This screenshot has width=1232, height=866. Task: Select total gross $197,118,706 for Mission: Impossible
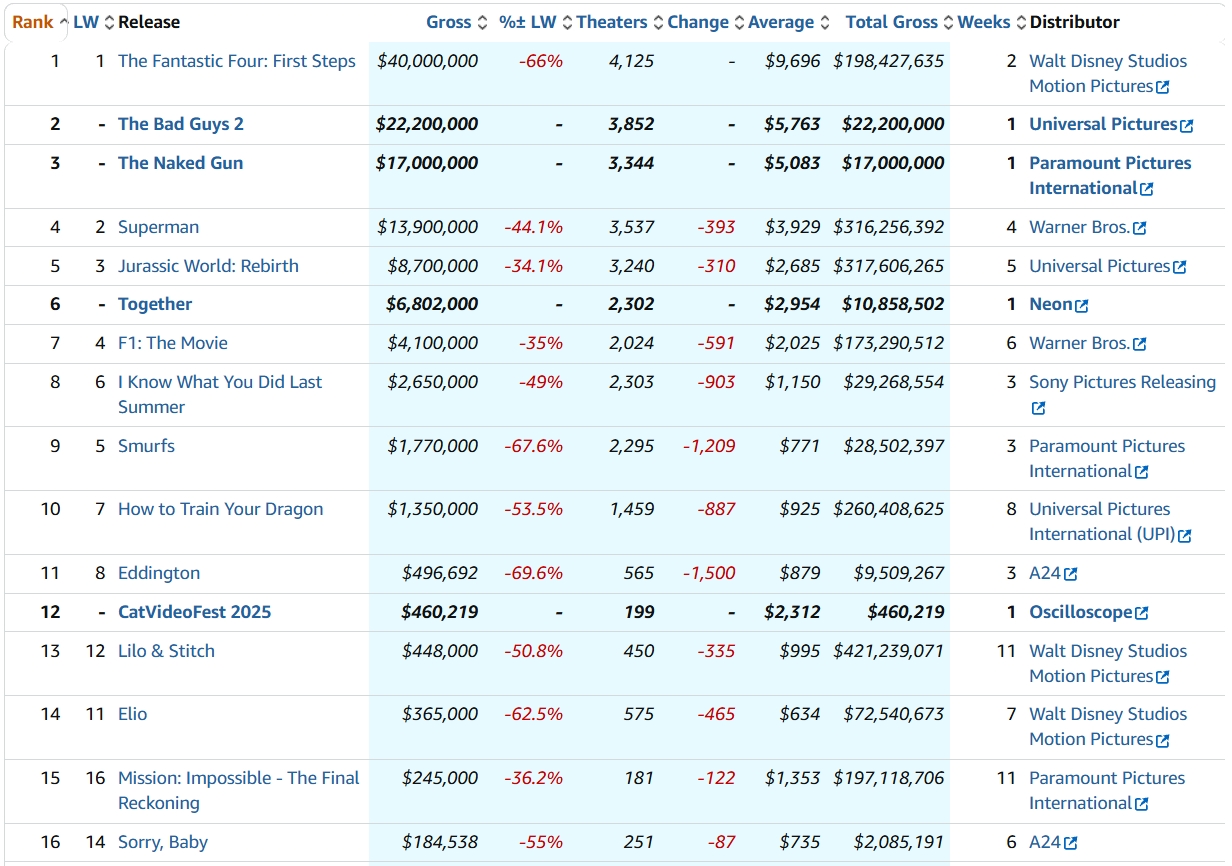click(889, 778)
